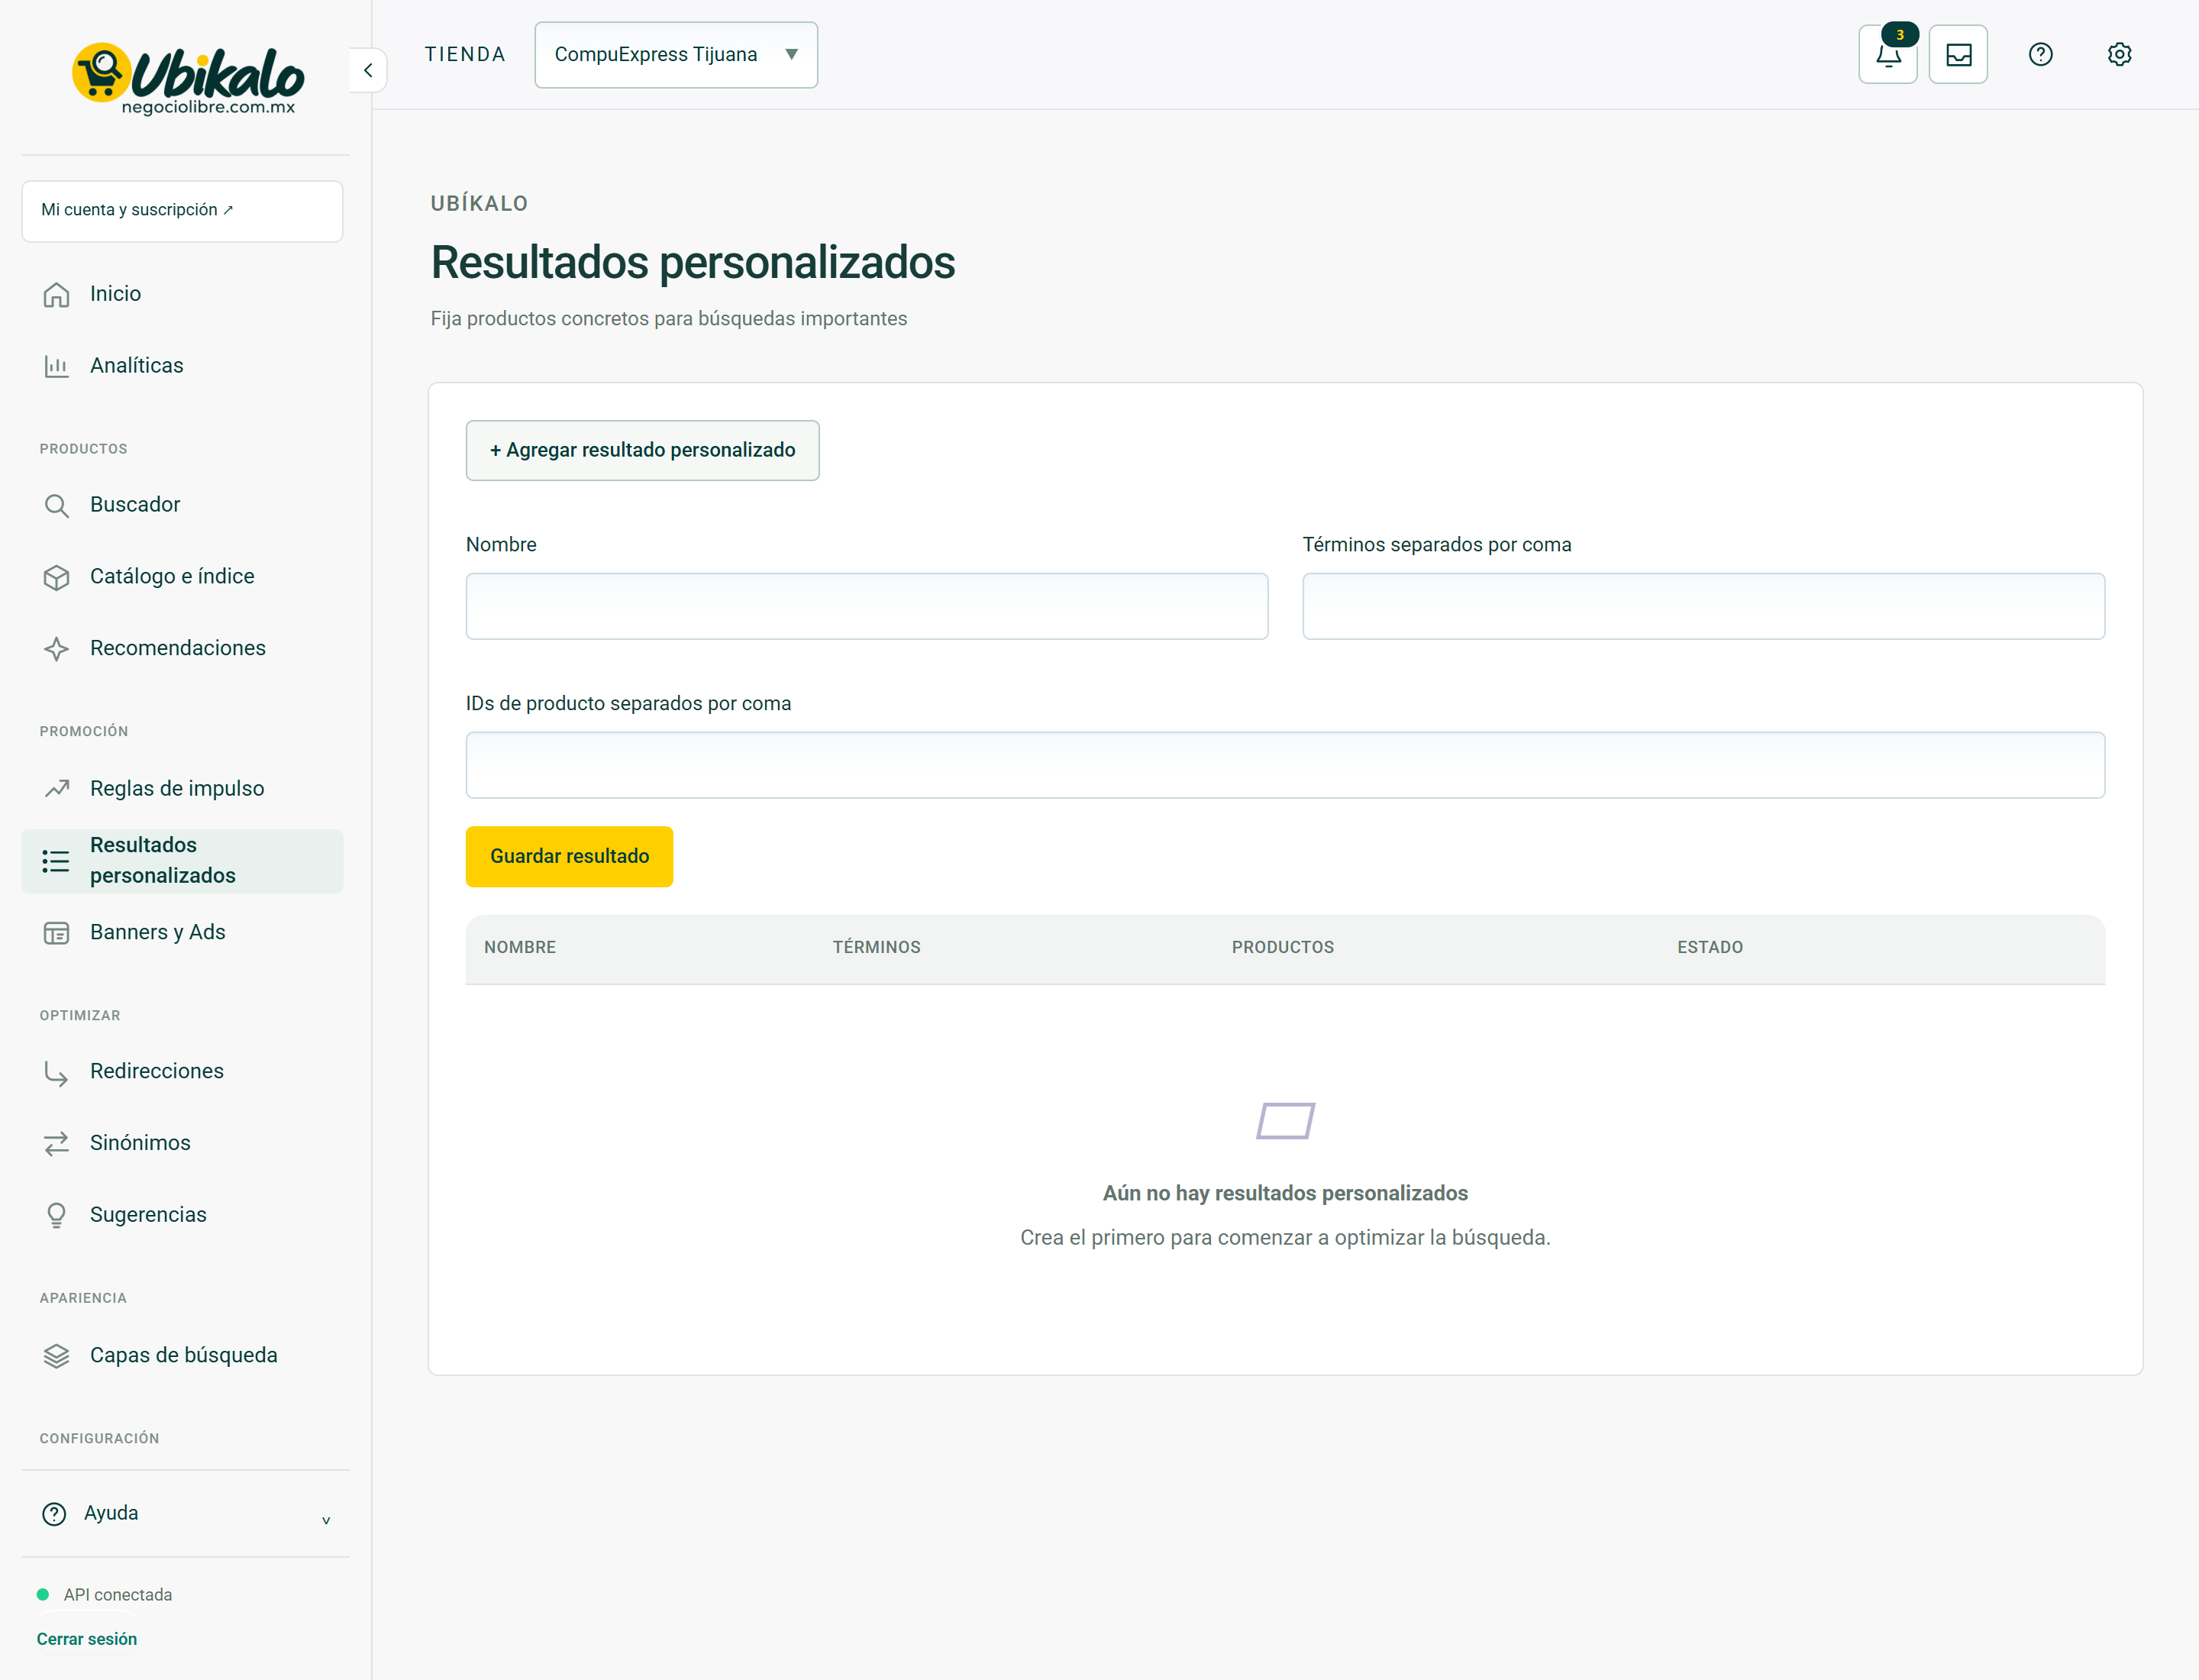Click Agregar resultado personalizado button
Screen dimensions: 2199x1680
tap(642, 451)
